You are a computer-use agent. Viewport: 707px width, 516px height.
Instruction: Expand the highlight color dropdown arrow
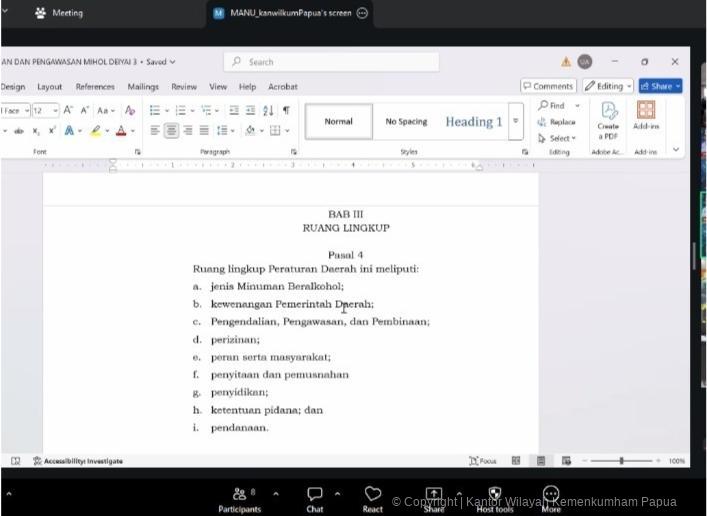pos(107,131)
